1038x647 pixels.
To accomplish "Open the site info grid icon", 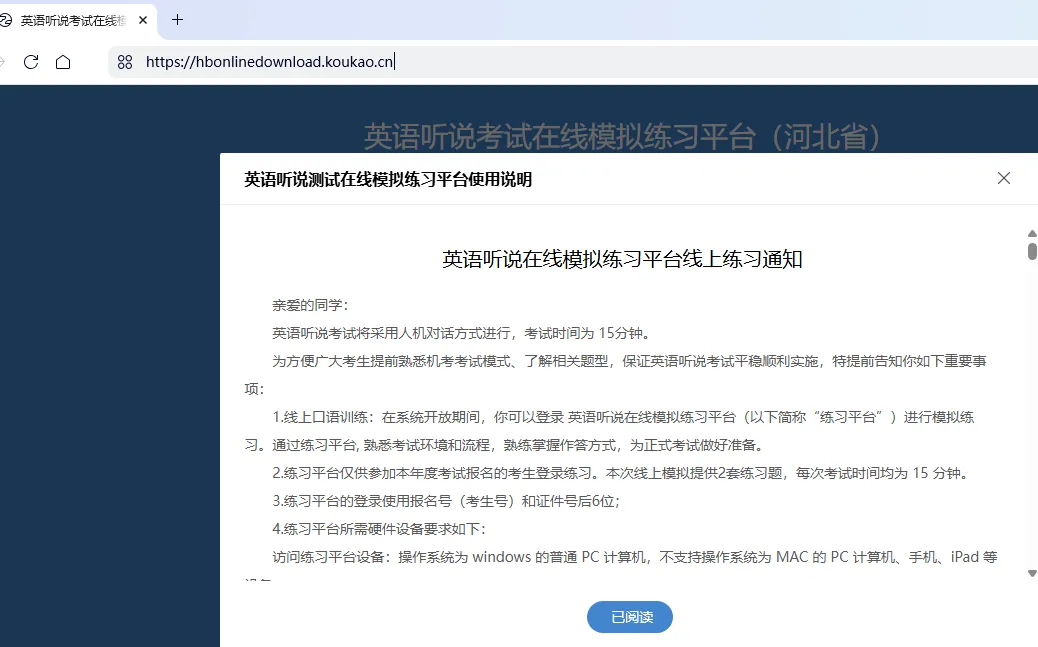I will pyautogui.click(x=124, y=62).
